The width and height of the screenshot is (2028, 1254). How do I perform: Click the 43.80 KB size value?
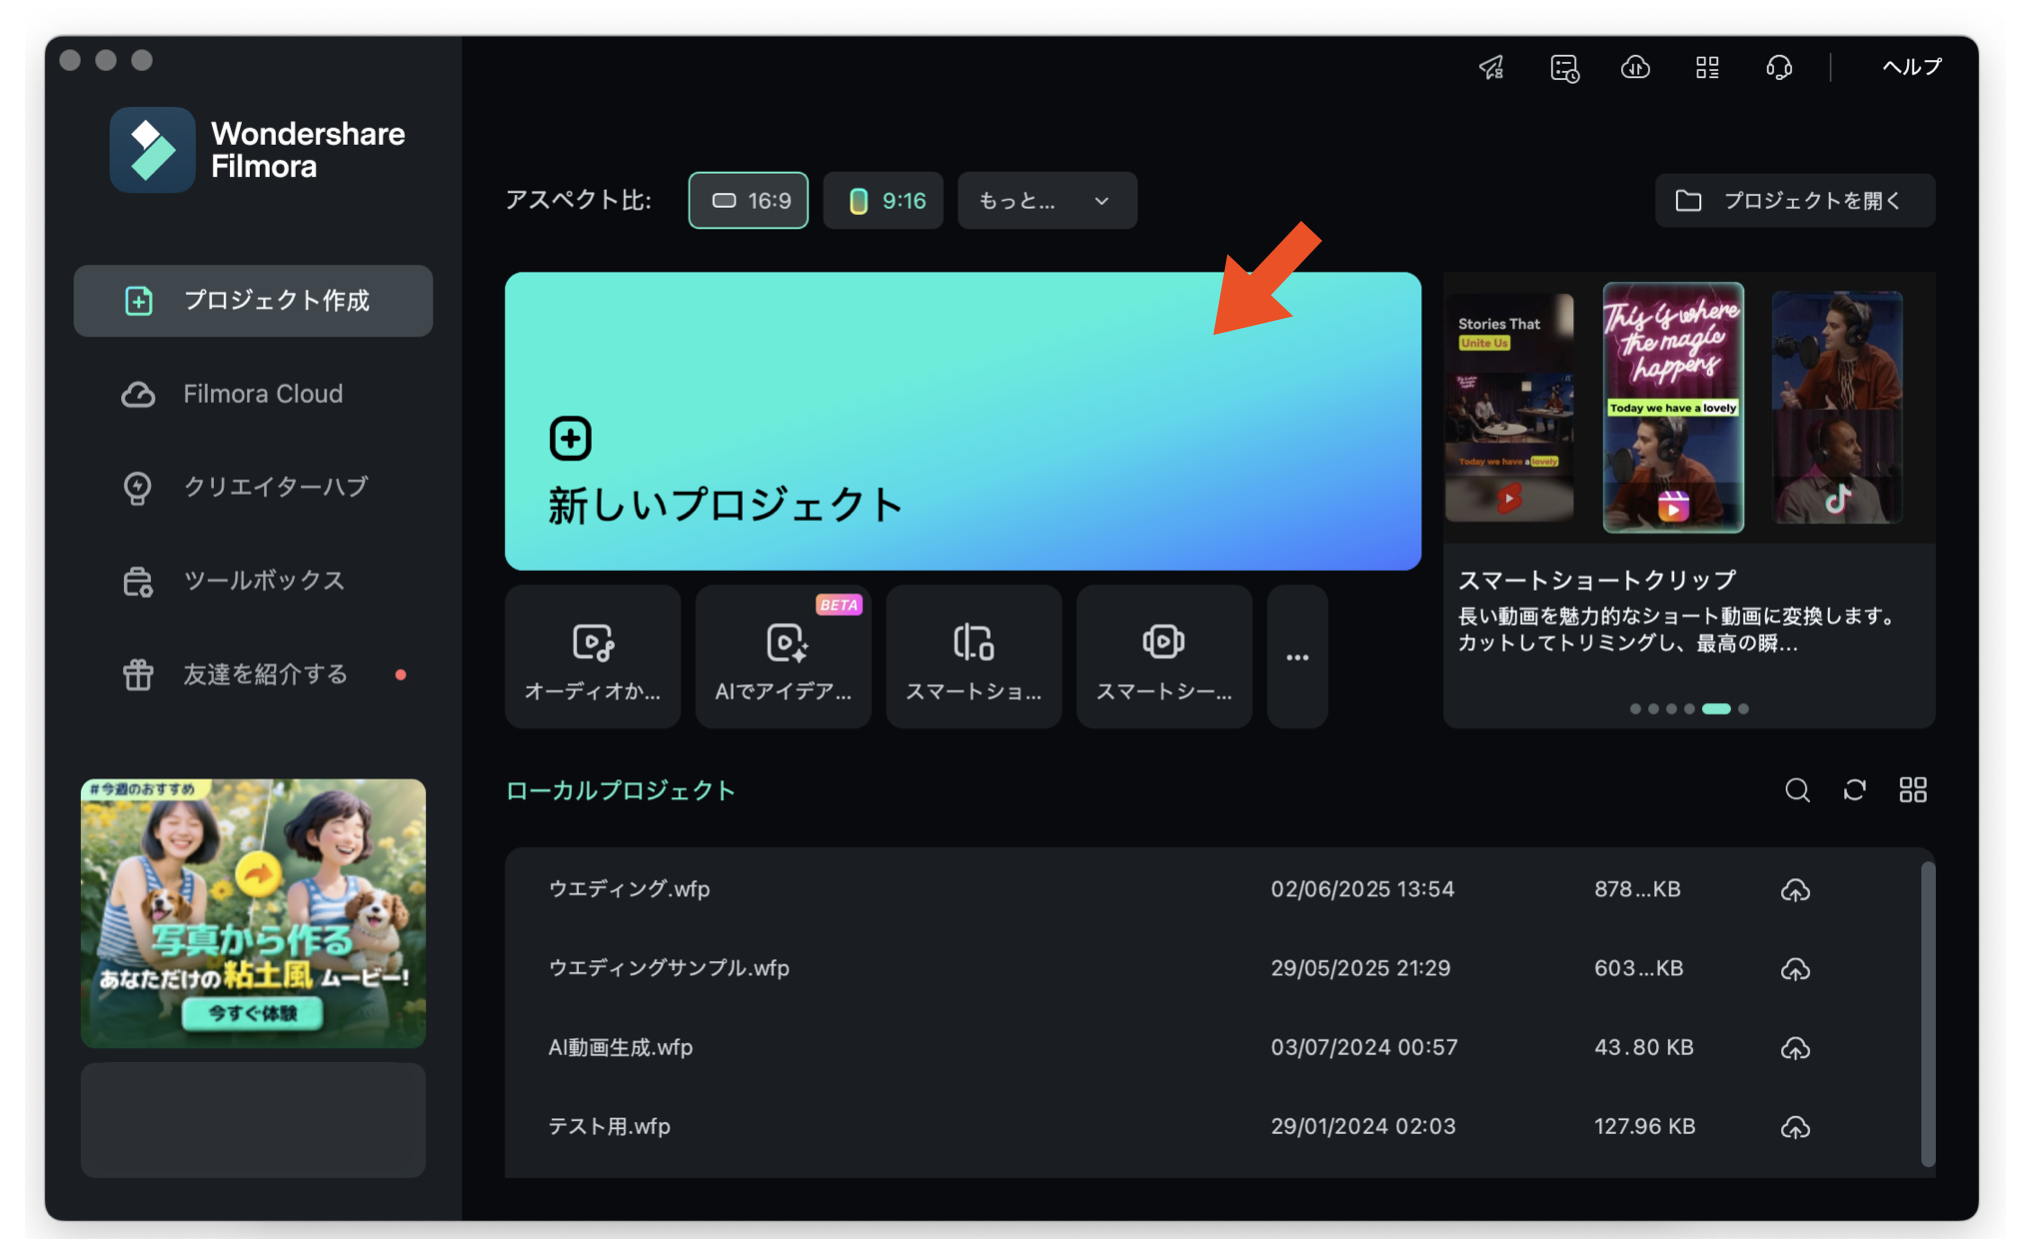tap(1643, 1047)
